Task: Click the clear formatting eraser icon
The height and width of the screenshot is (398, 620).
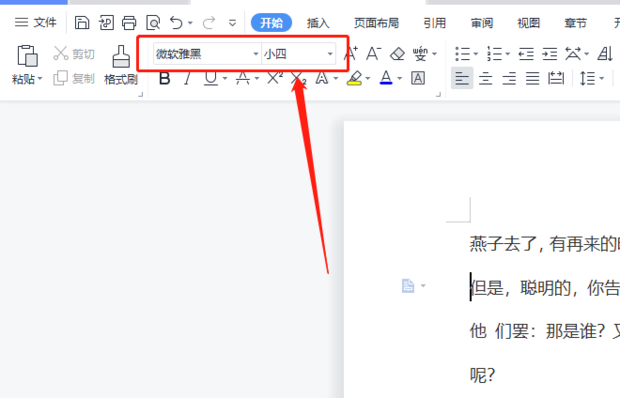Action: pos(397,54)
